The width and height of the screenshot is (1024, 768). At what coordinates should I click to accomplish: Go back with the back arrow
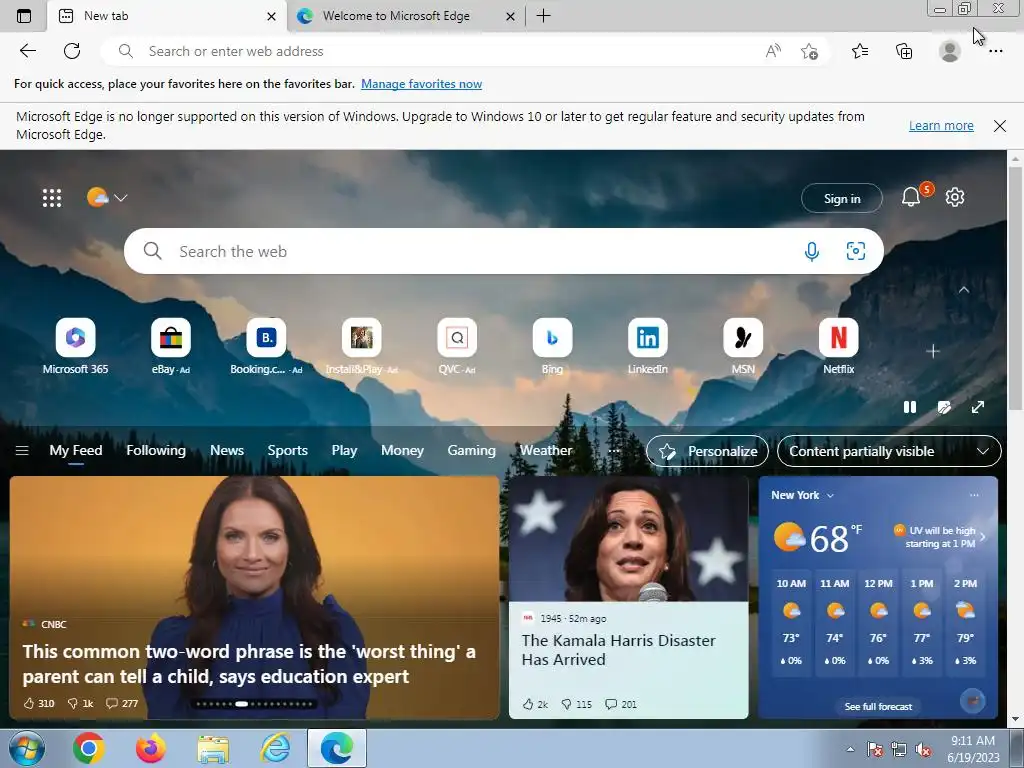coord(27,51)
